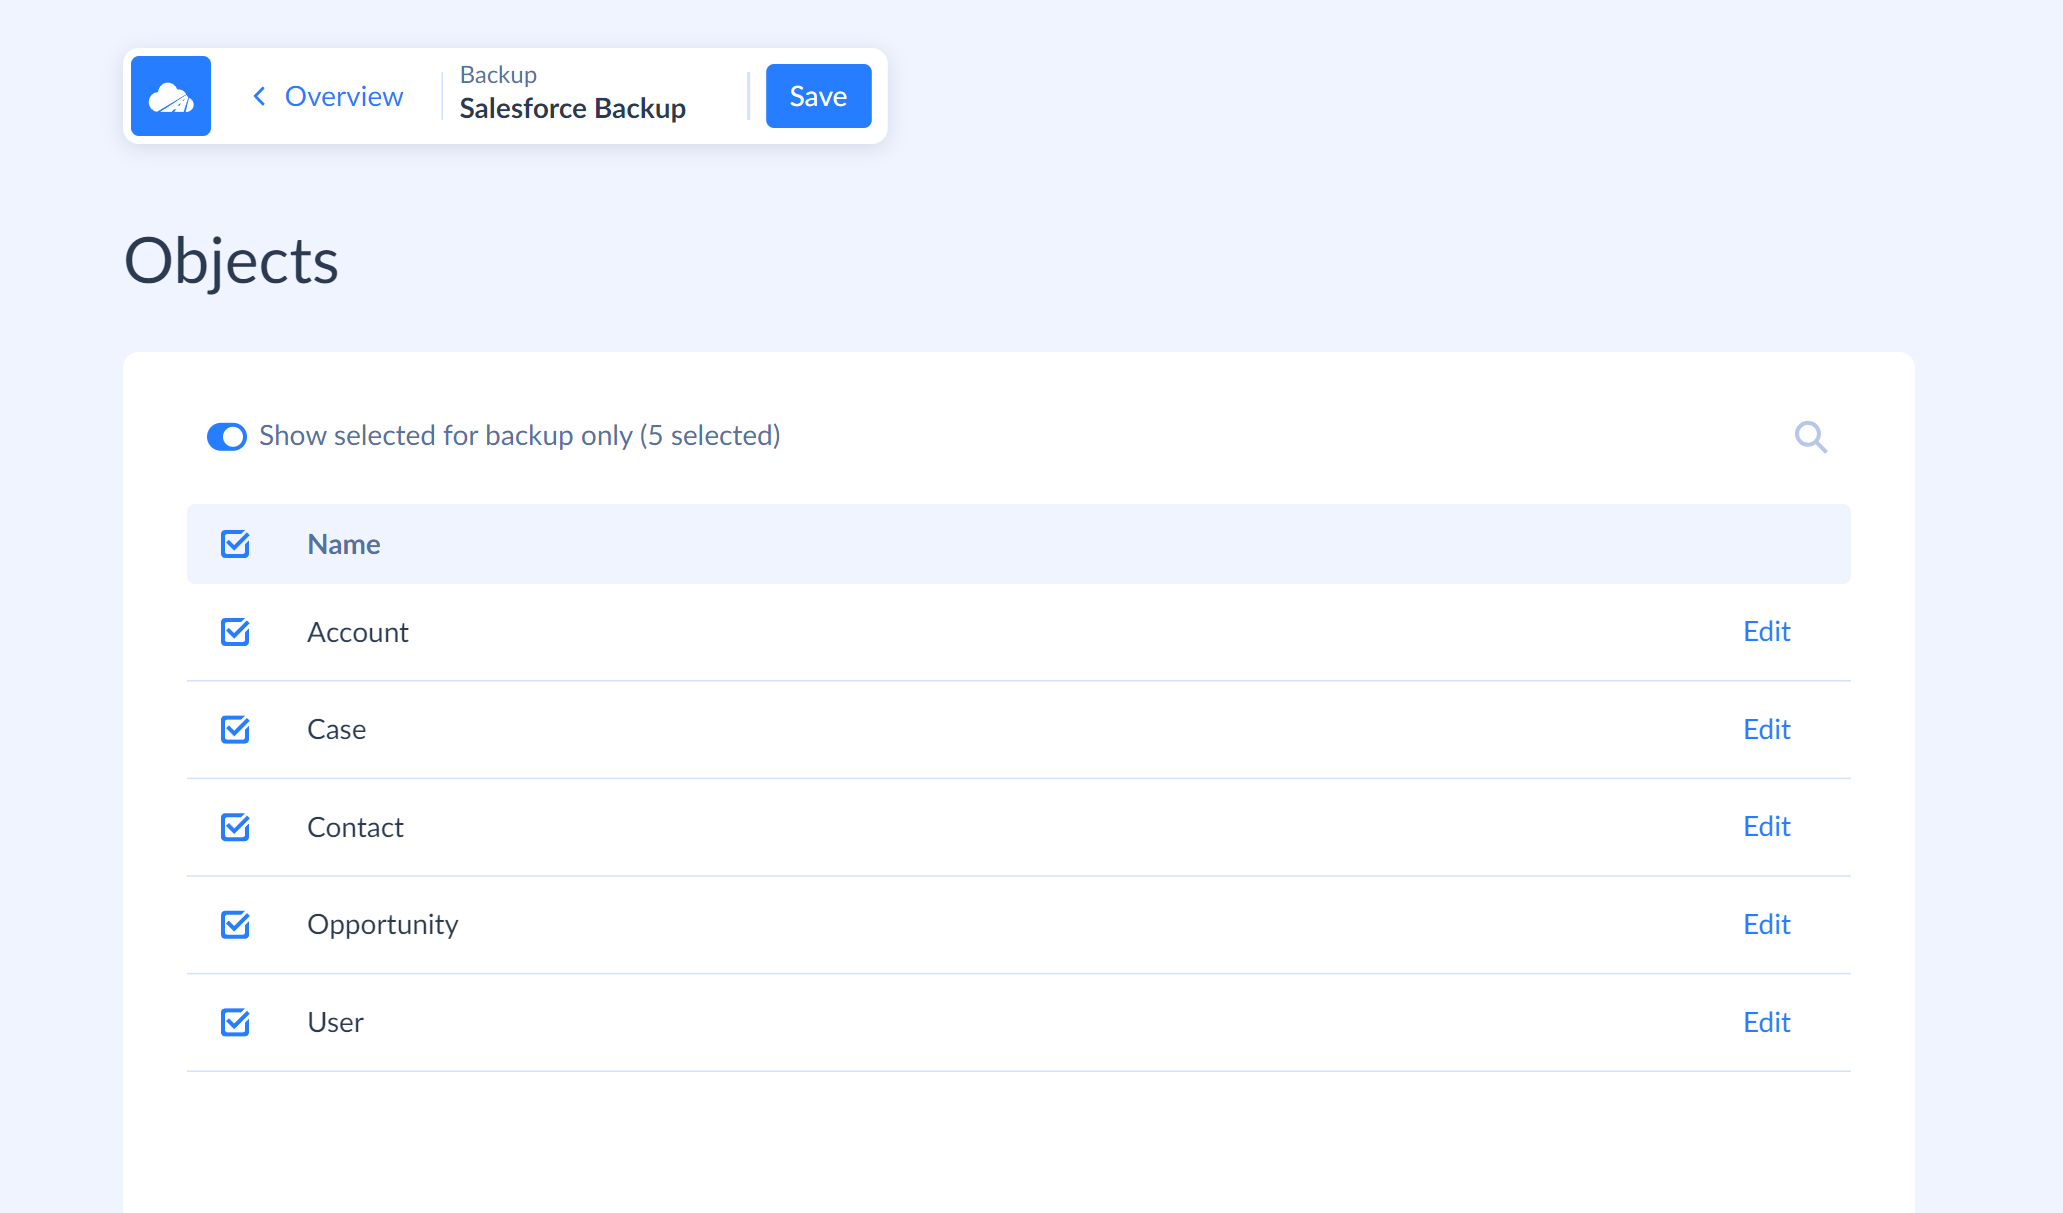Edit the Case object
2063x1213 pixels.
pos(1766,729)
